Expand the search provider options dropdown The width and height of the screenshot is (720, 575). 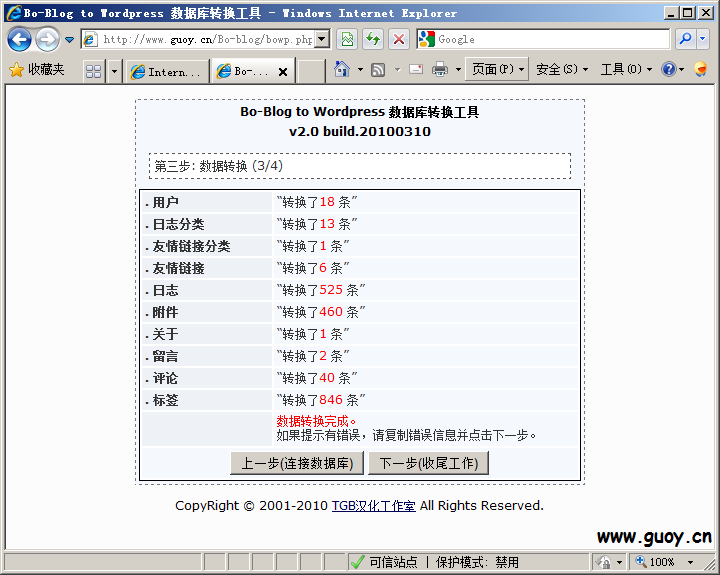(x=703, y=39)
